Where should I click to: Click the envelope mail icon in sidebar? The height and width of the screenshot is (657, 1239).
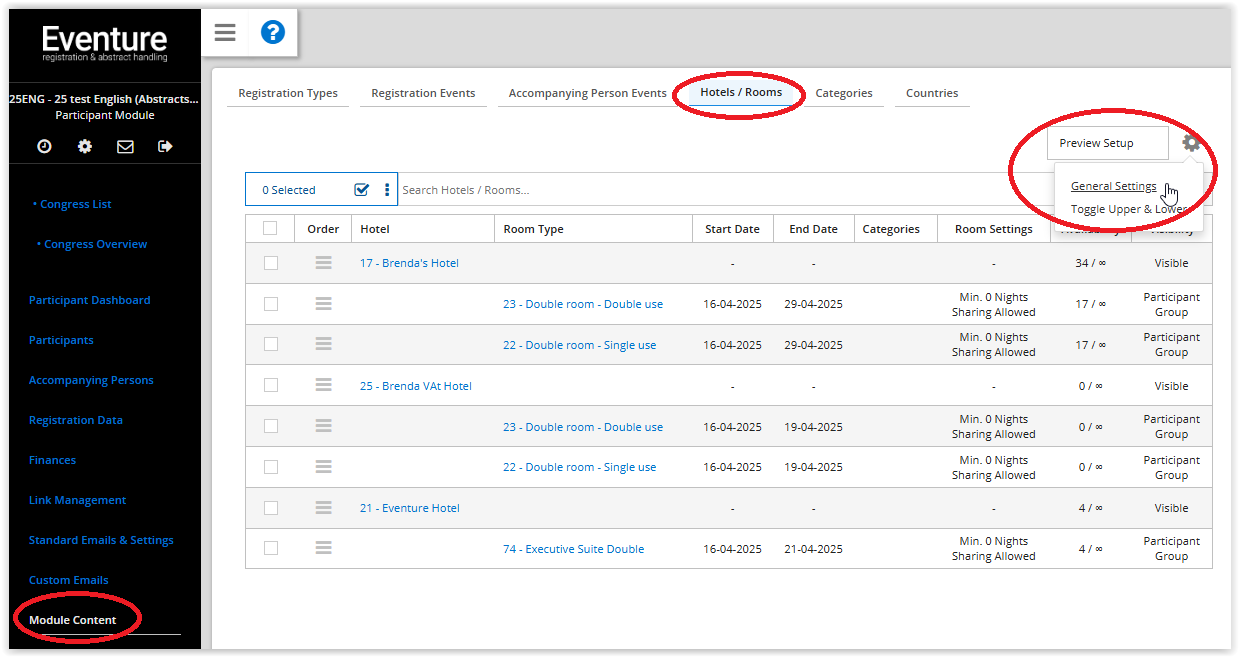click(125, 146)
